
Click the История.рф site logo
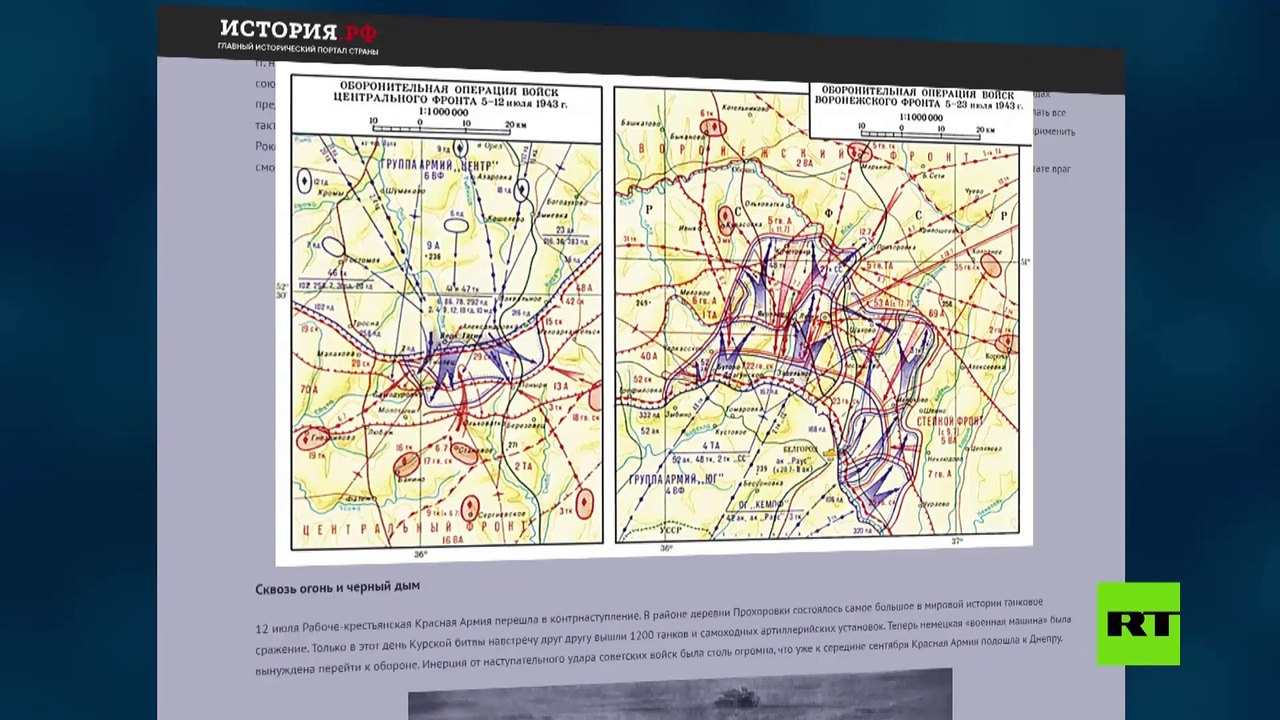click(x=298, y=30)
